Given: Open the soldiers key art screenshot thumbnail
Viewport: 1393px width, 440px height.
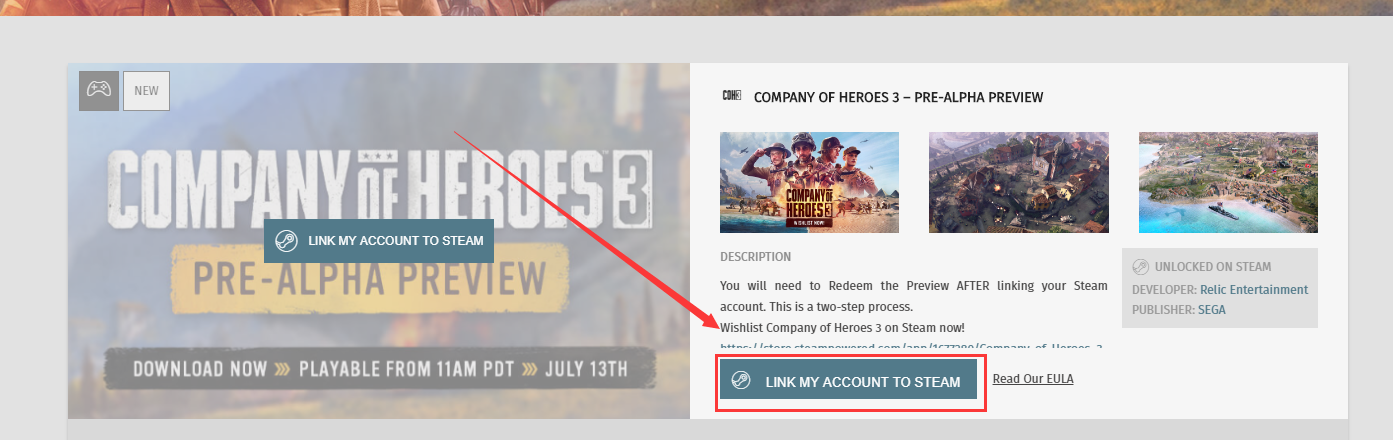Looking at the screenshot, I should click(809, 182).
